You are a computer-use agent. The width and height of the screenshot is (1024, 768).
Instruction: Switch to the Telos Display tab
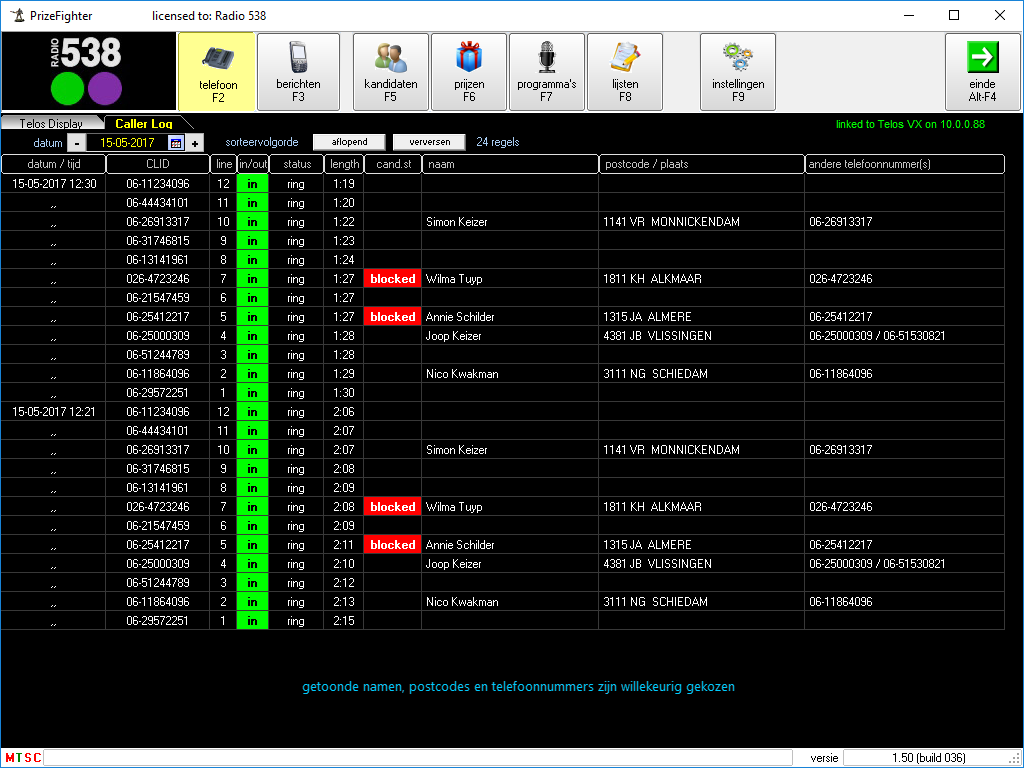click(49, 124)
